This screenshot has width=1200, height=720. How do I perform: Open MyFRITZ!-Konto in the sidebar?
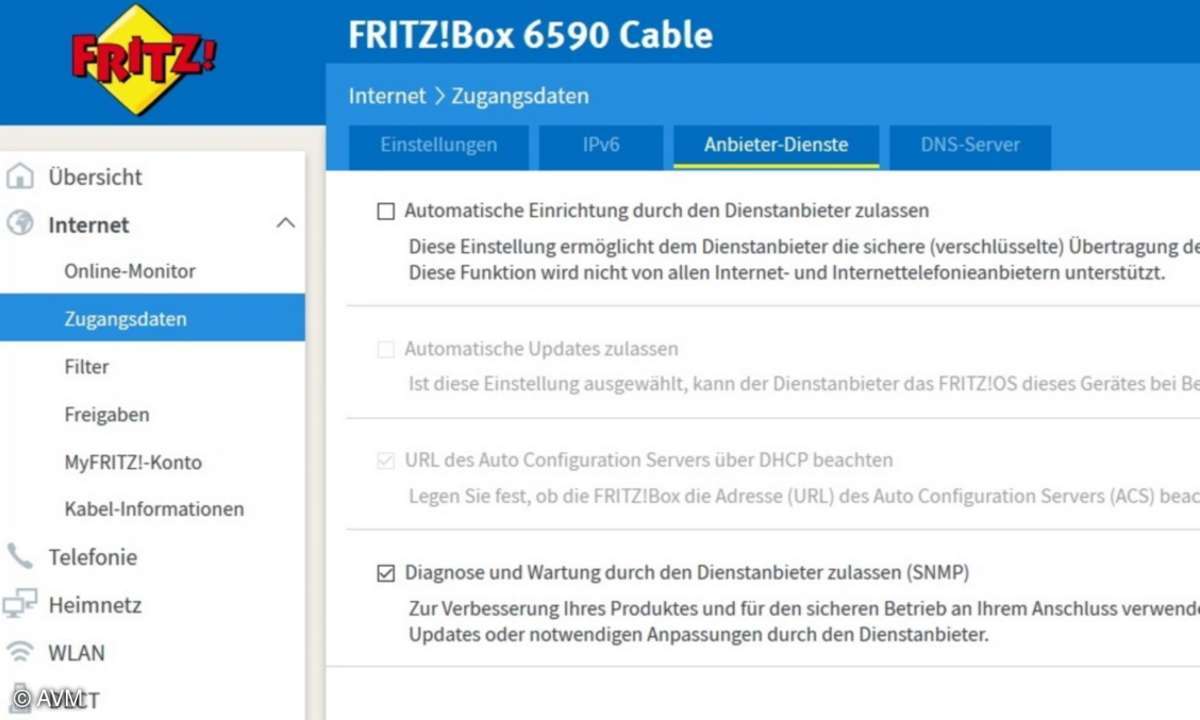(133, 462)
